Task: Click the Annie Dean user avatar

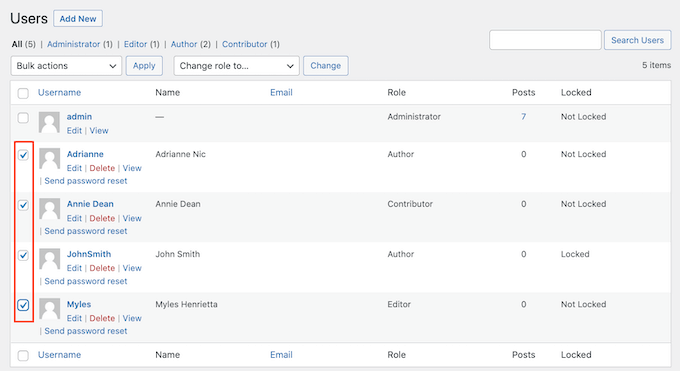Action: 49,209
